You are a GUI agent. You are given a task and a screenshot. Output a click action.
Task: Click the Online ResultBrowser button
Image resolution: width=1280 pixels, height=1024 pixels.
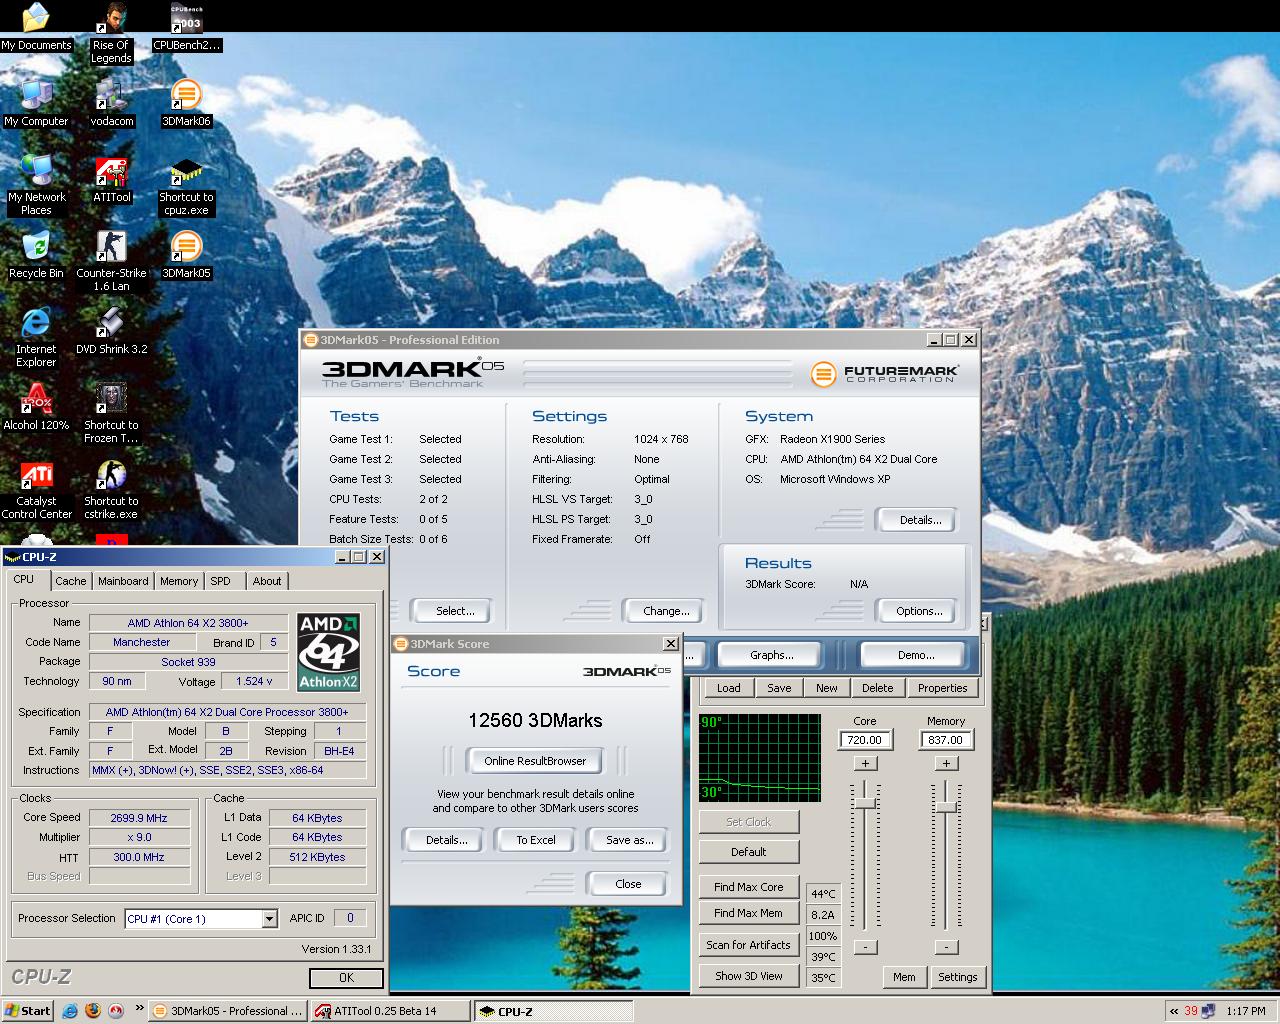click(x=535, y=761)
